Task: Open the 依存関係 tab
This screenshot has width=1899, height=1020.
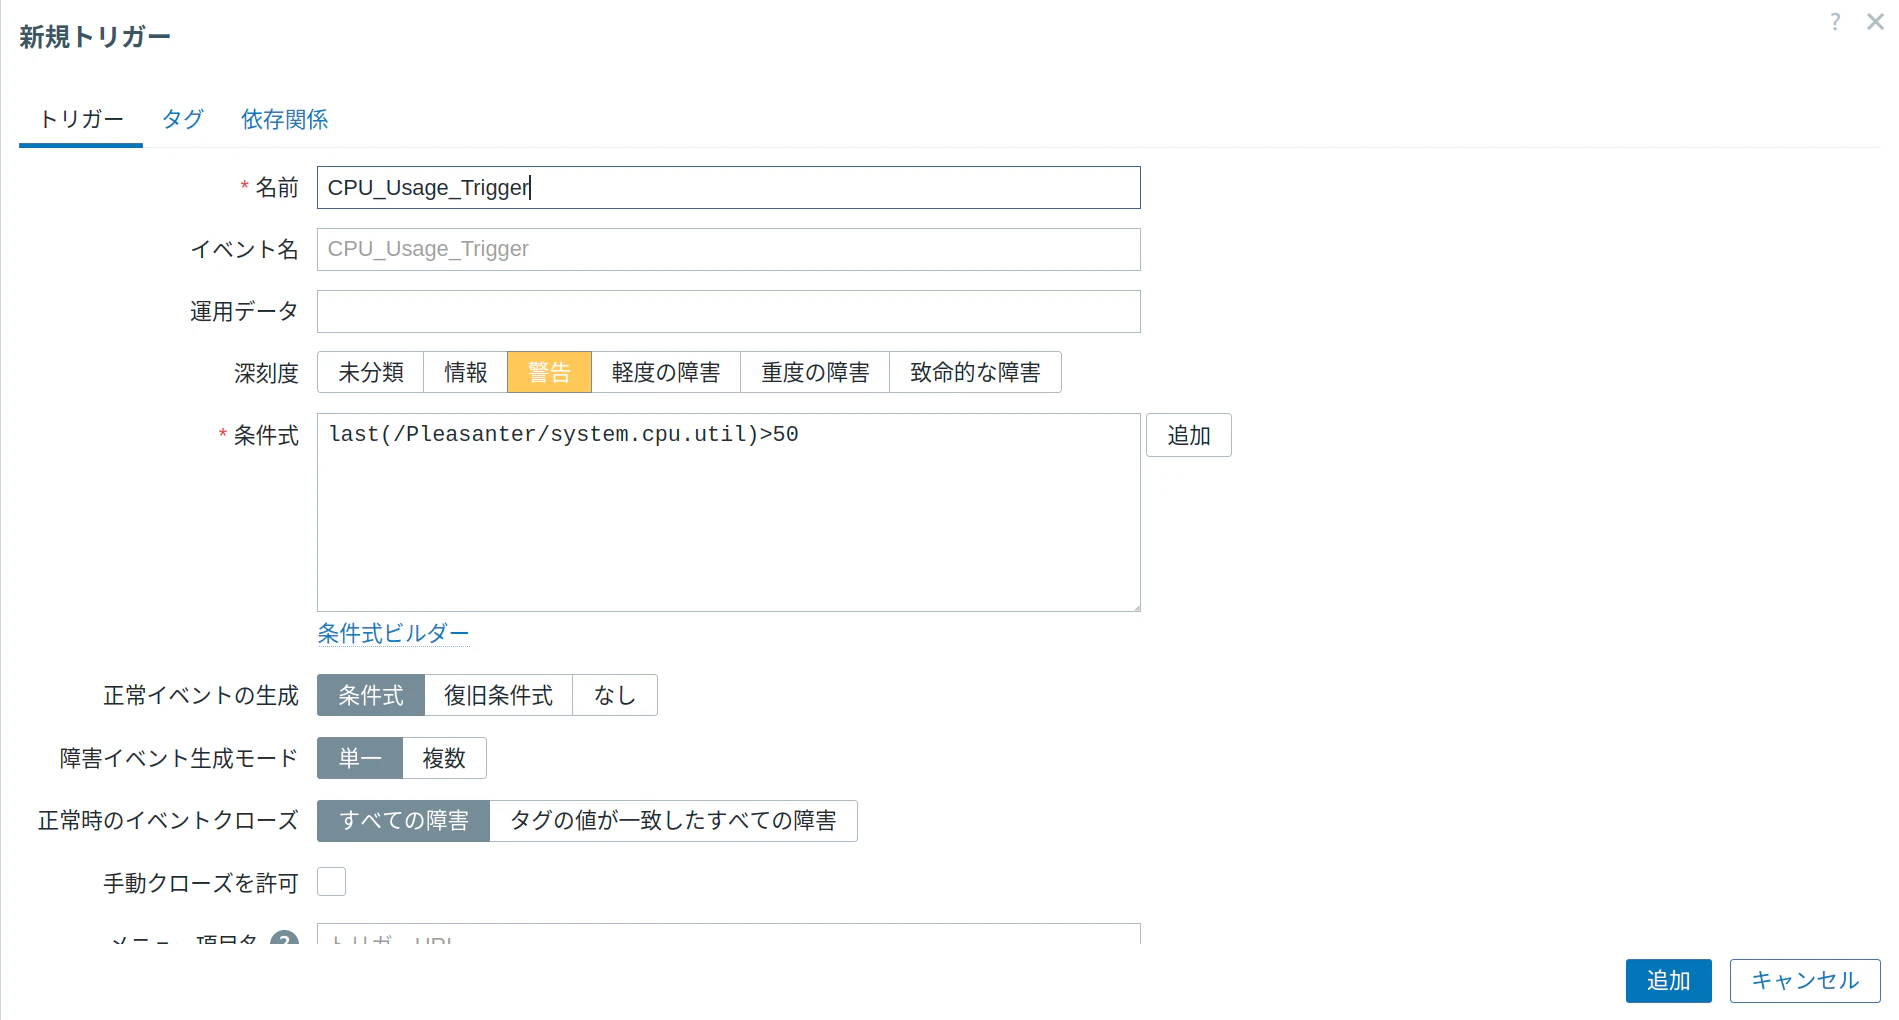Action: coord(285,120)
